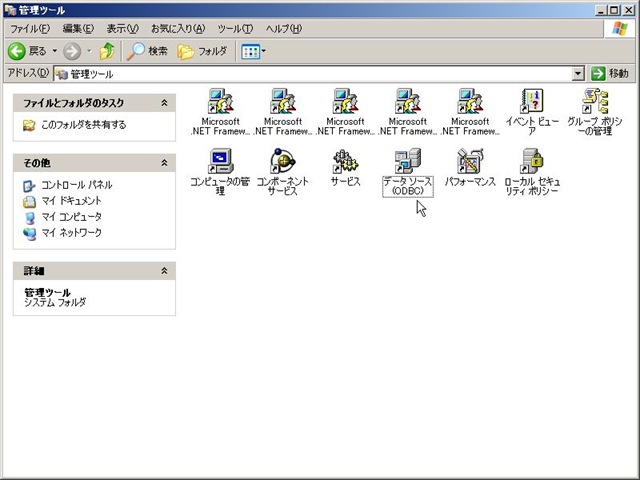The width and height of the screenshot is (640, 480).
Task: Open the お気に入り(A) menu
Action: tap(178, 29)
